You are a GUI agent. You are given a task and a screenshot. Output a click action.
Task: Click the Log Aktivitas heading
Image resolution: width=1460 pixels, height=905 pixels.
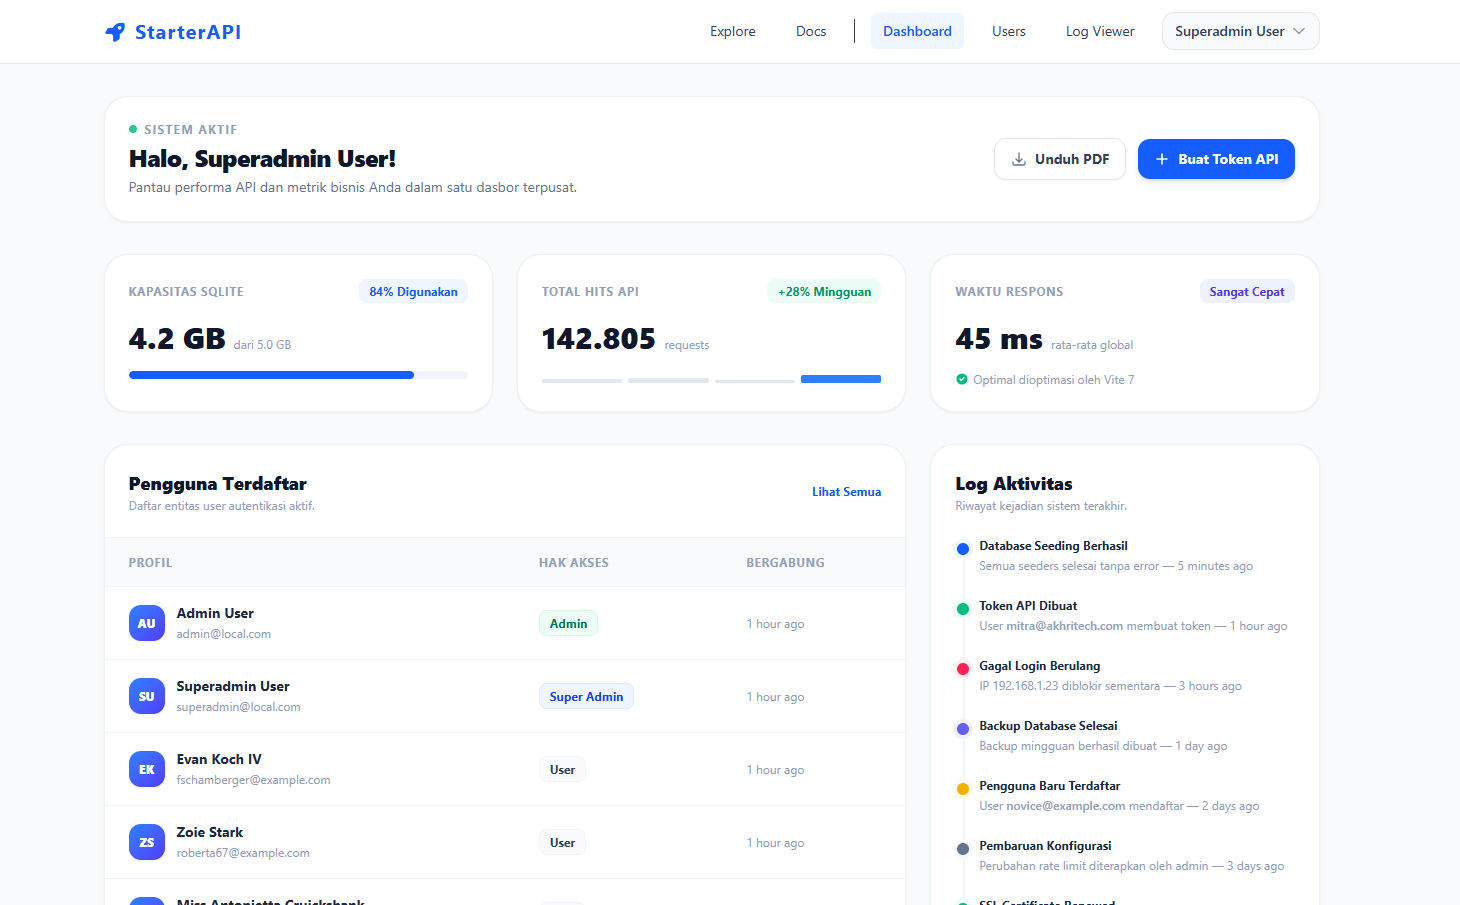click(x=1014, y=484)
